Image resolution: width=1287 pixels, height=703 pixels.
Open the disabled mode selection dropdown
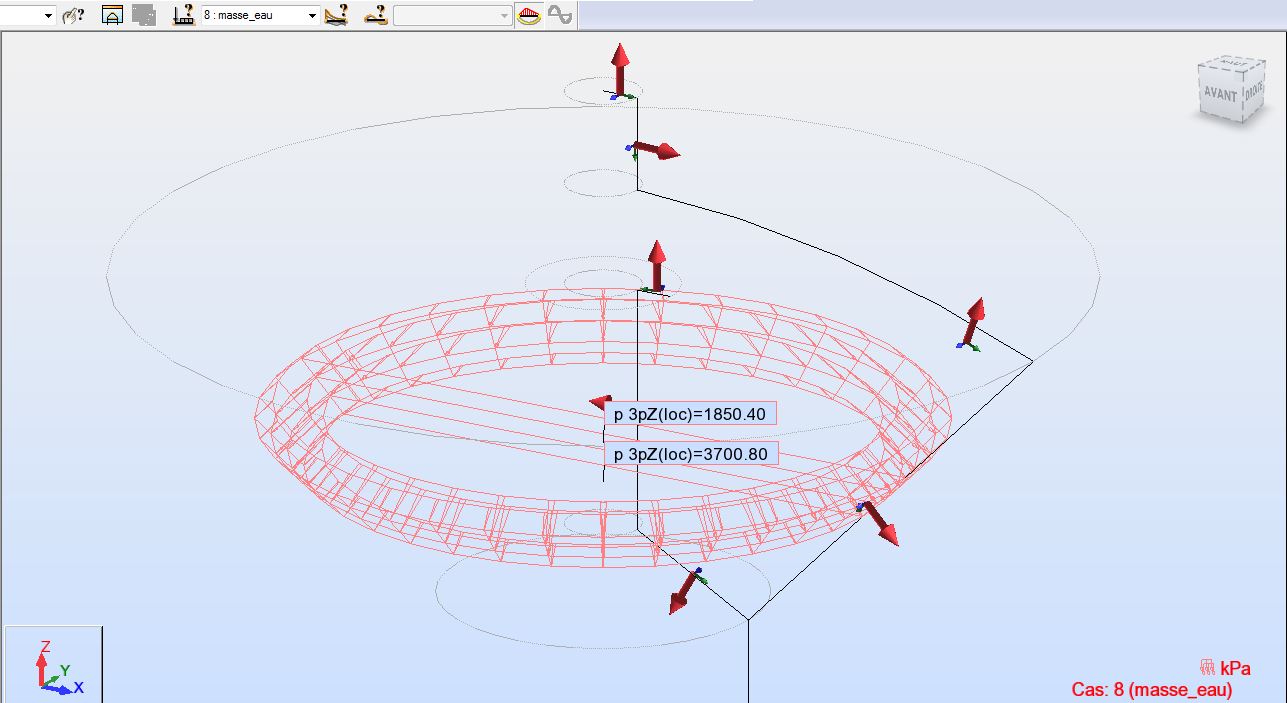point(505,15)
